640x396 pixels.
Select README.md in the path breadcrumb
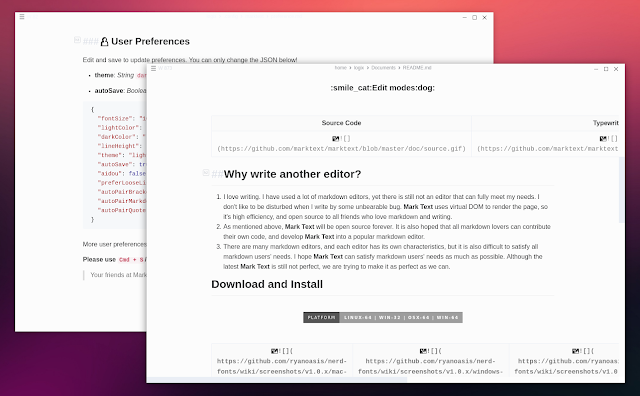417,68
